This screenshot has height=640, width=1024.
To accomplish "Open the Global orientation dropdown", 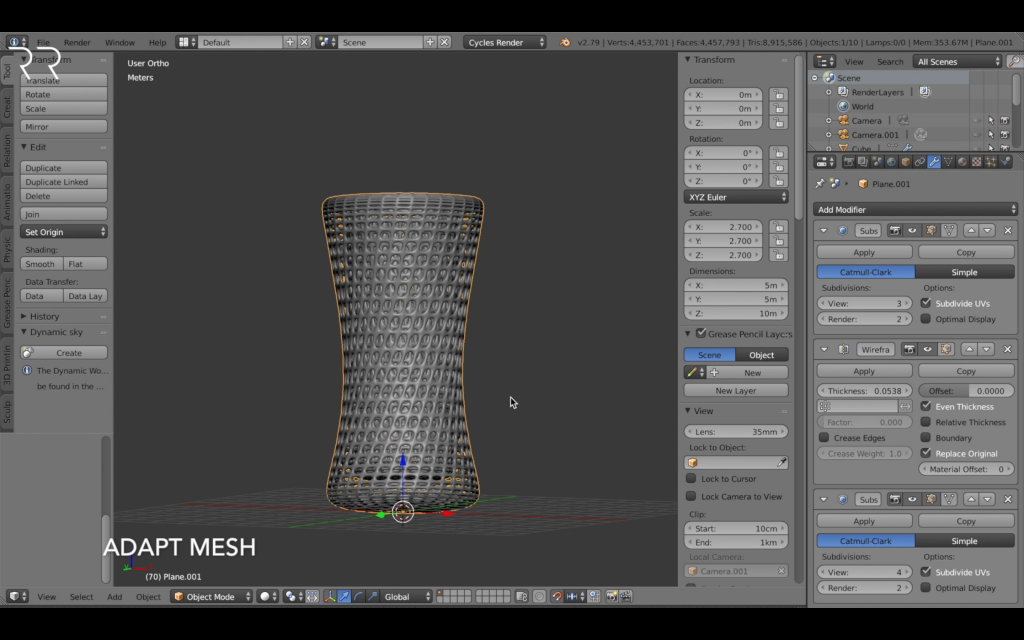I will tap(406, 596).
